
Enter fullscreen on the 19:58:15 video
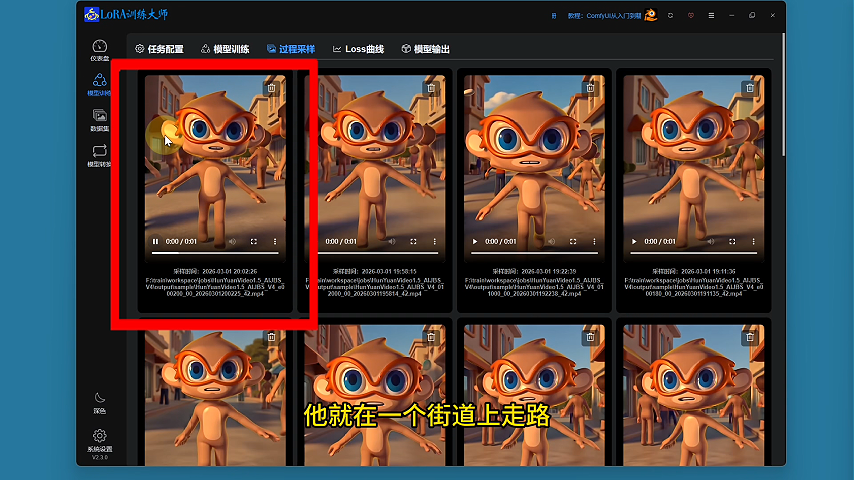tap(413, 241)
